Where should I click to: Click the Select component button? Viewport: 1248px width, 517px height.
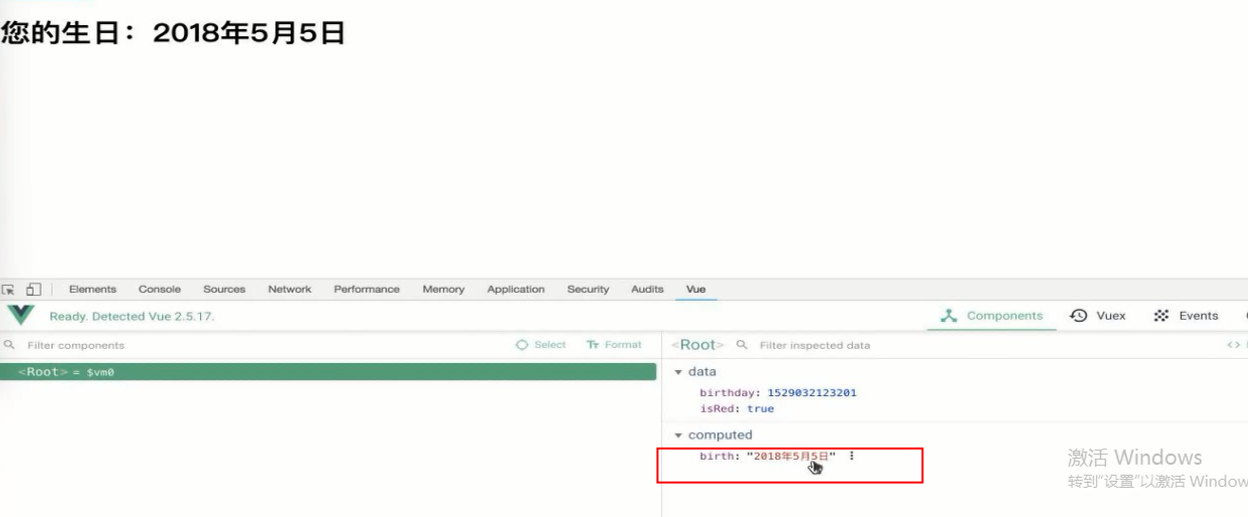[541, 345]
